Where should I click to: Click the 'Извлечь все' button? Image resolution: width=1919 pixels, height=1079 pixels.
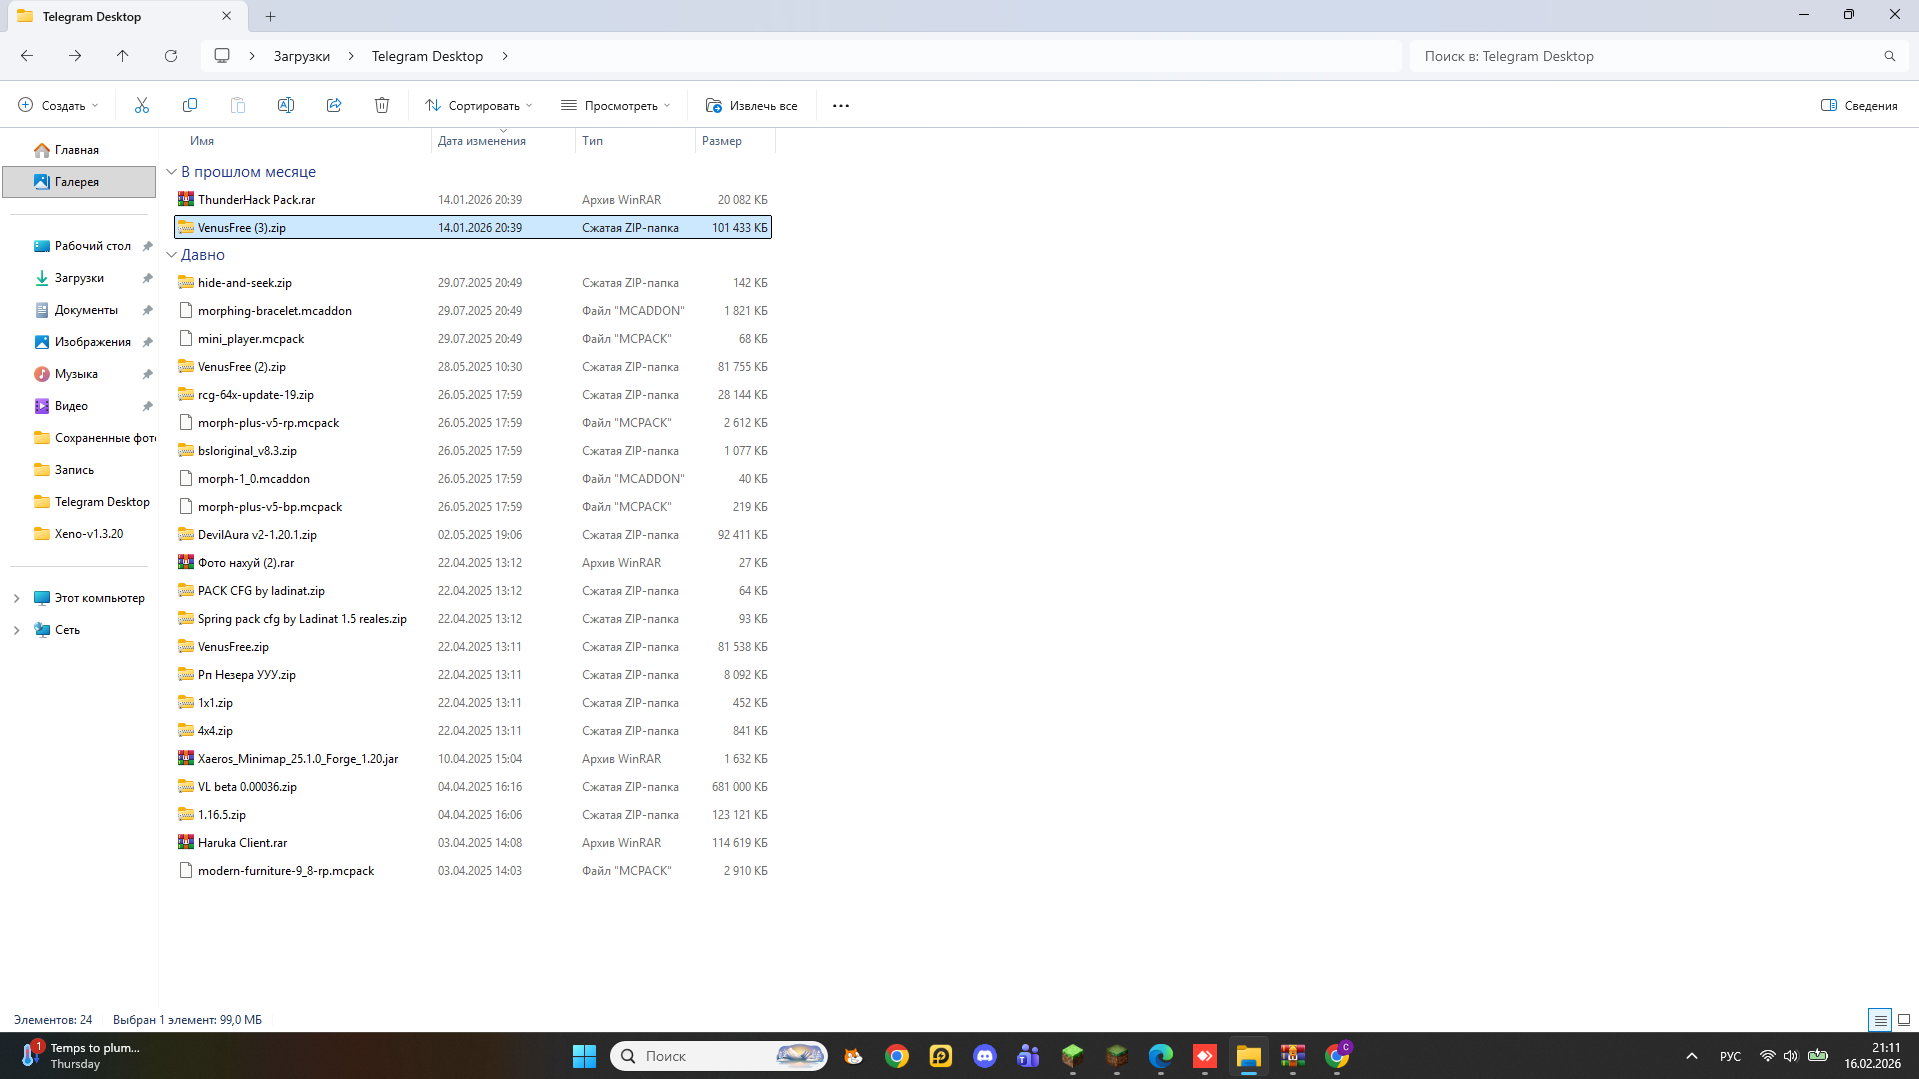(752, 105)
